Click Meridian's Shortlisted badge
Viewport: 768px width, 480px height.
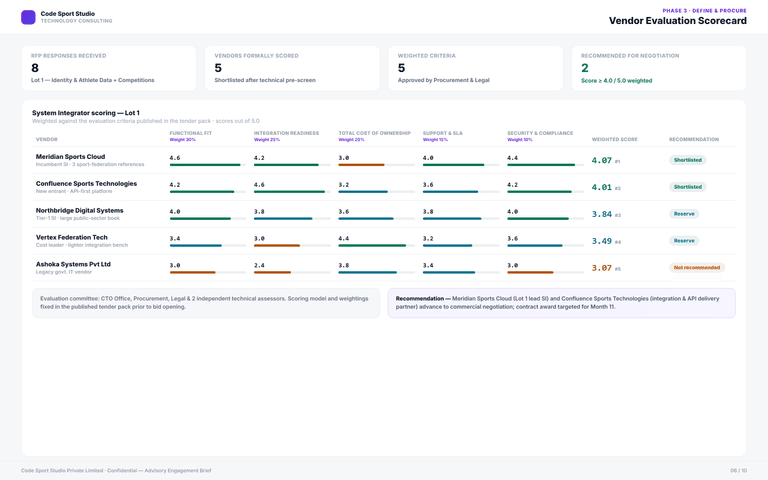pos(687,160)
